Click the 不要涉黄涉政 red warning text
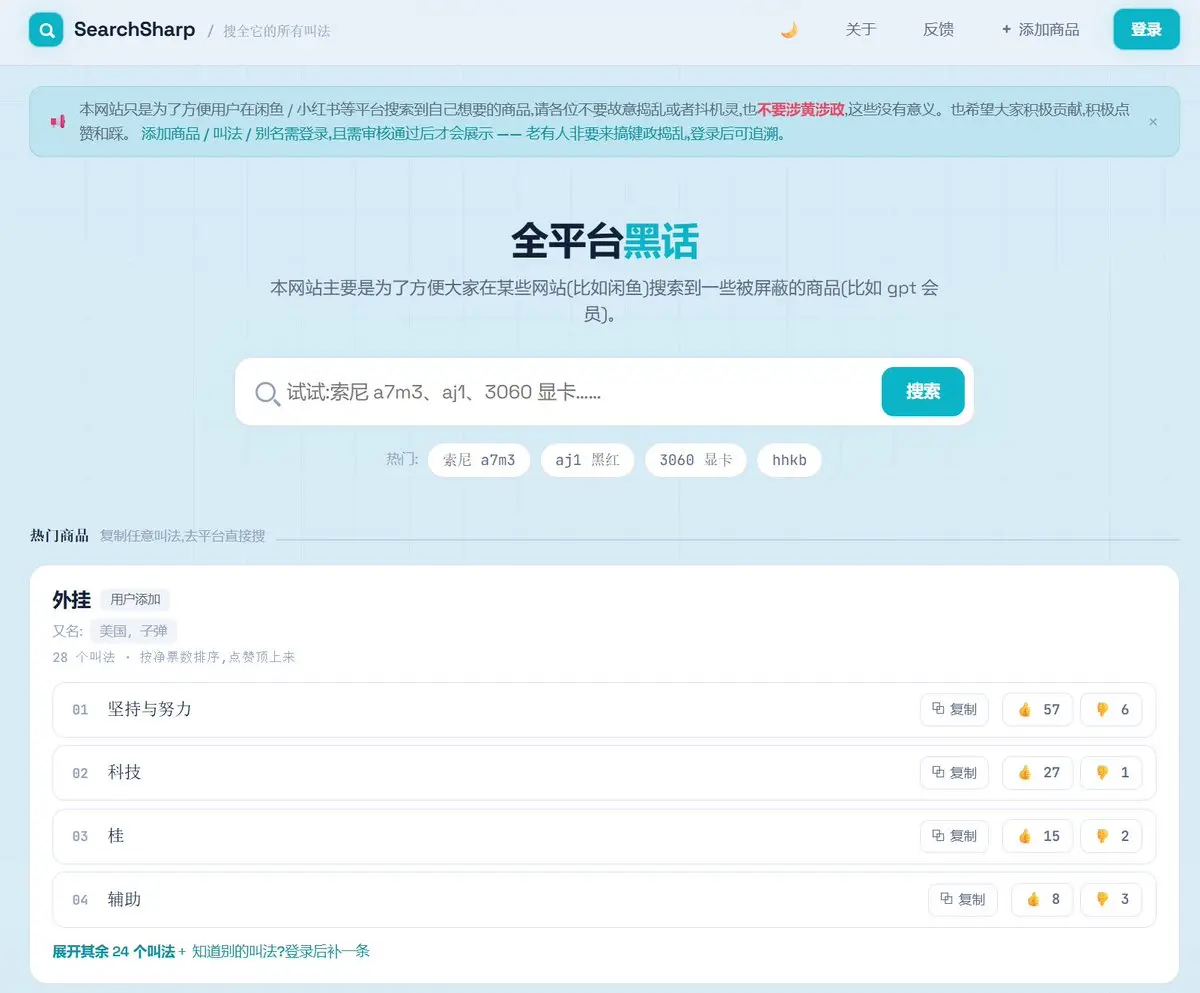 point(801,109)
